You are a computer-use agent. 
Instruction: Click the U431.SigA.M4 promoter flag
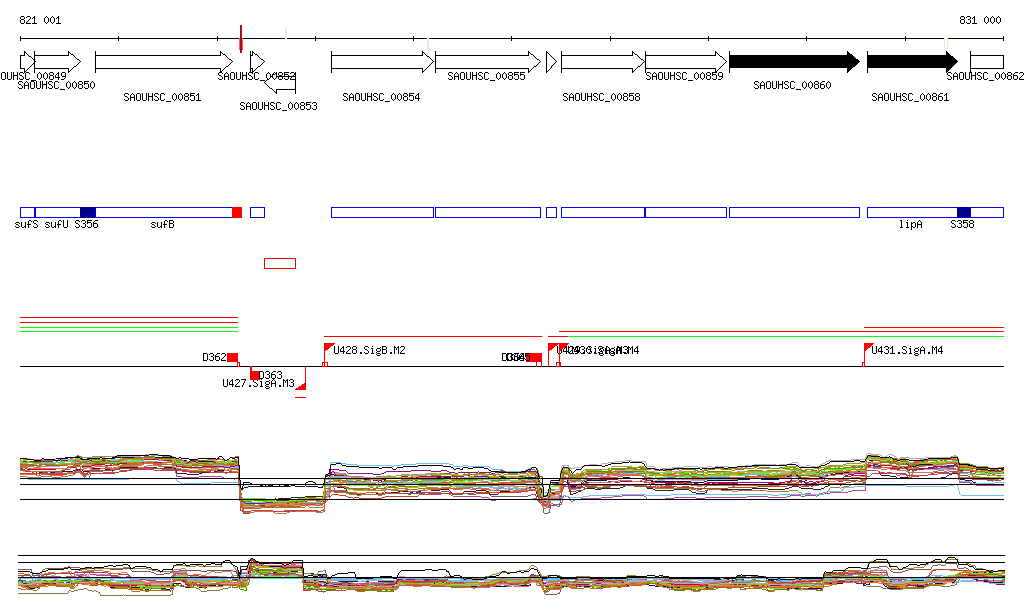[x=868, y=347]
